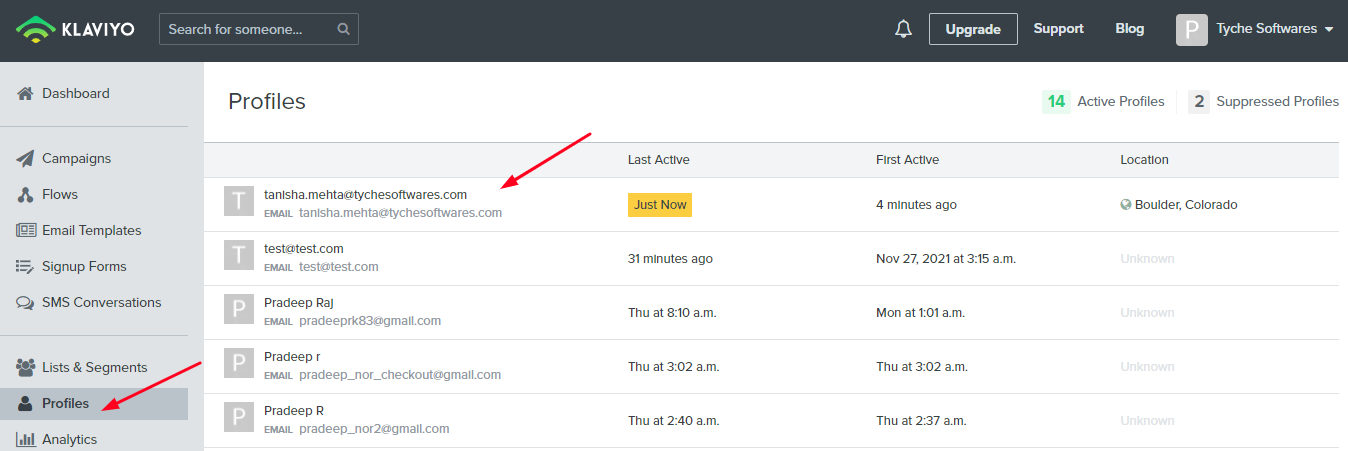Click the SMS Conversations chat icon
The height and width of the screenshot is (451, 1348).
click(x=26, y=302)
